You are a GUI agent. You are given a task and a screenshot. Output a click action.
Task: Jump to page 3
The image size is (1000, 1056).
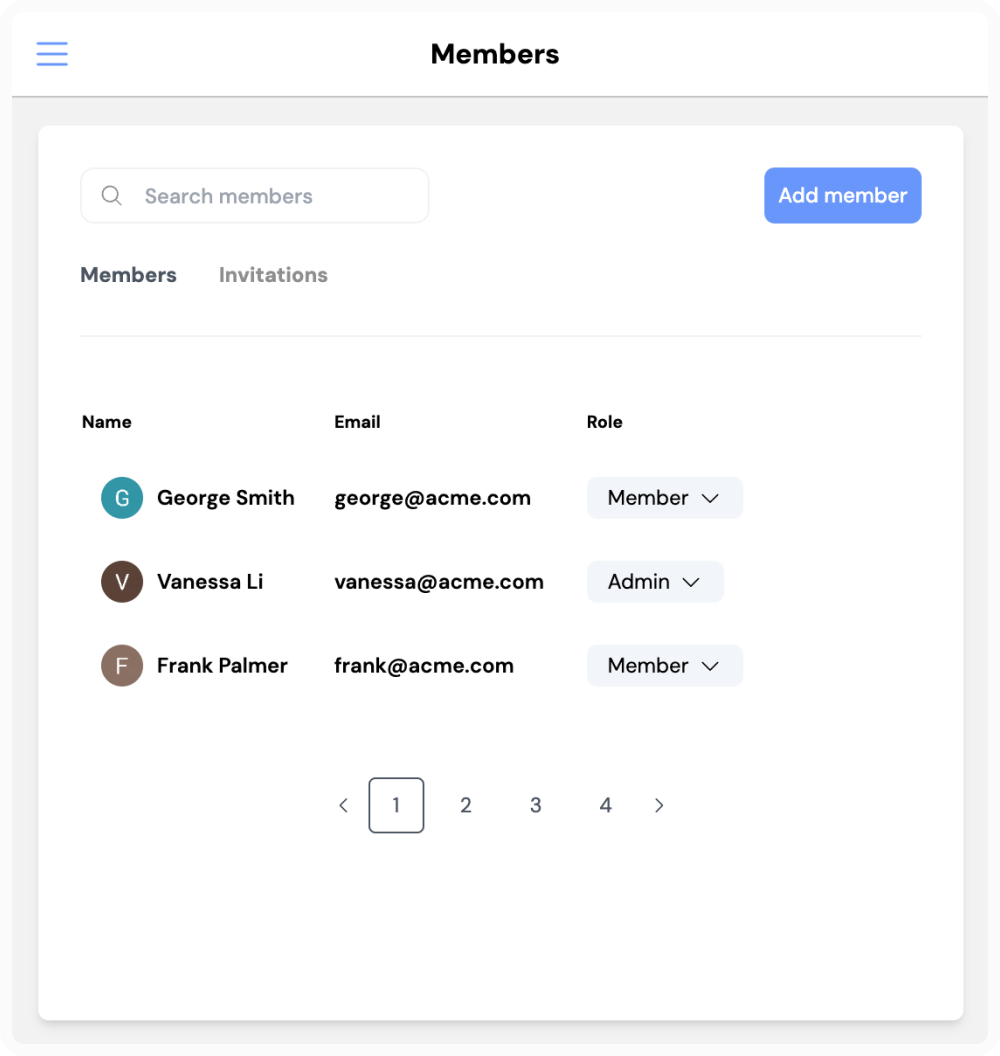[536, 806]
